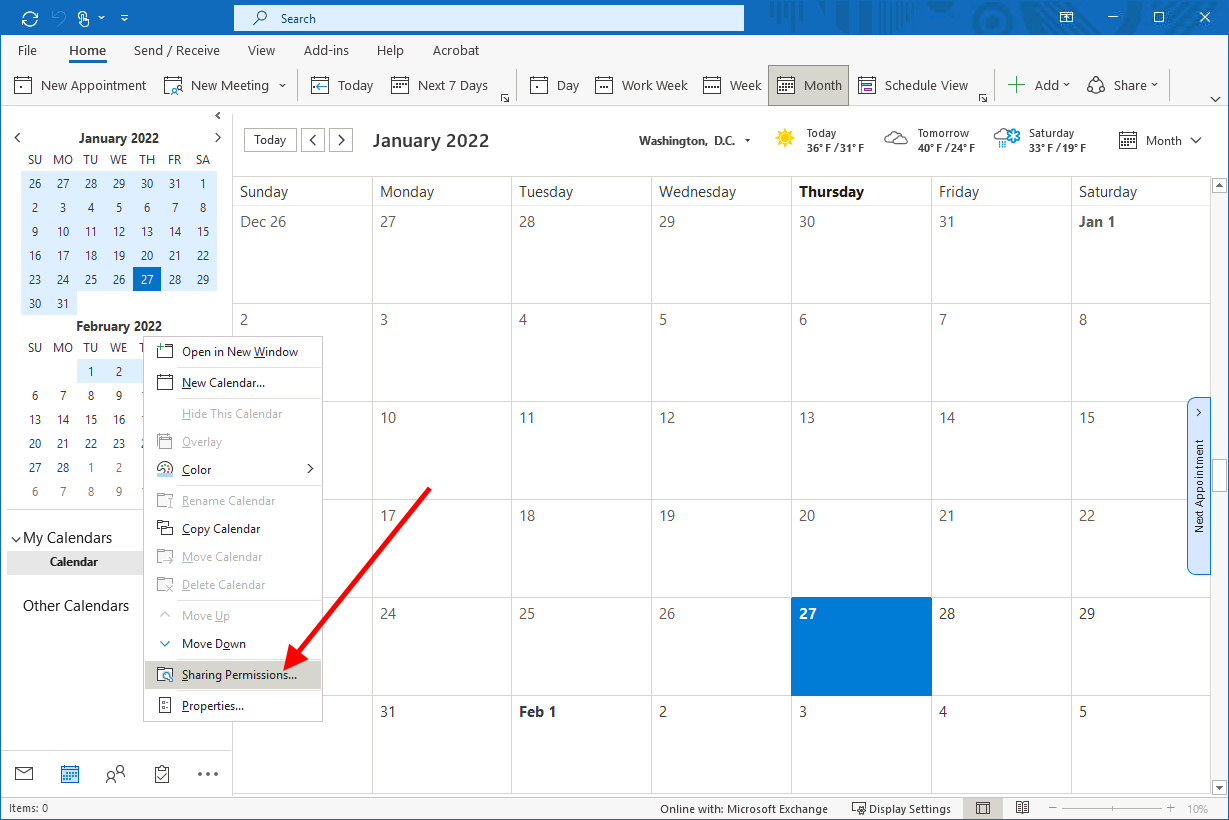Click the more navigation options ellipsis

208,773
